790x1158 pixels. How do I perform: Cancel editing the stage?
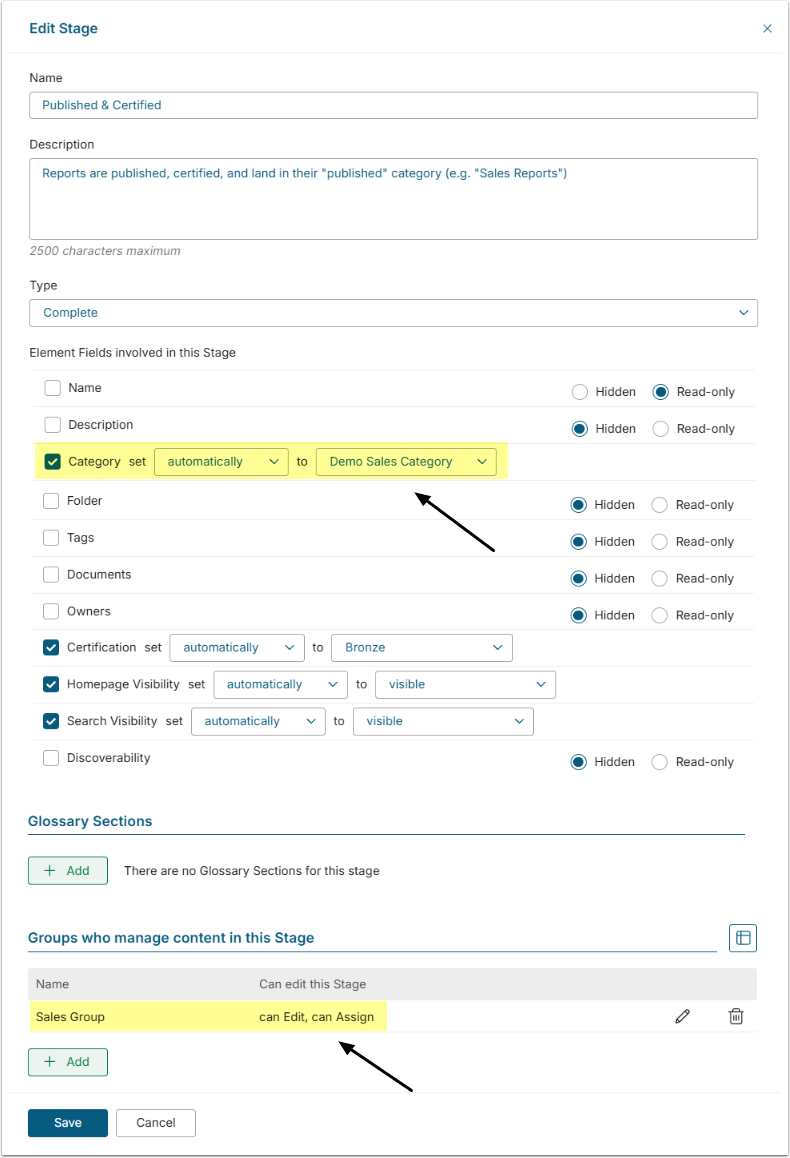[155, 1123]
